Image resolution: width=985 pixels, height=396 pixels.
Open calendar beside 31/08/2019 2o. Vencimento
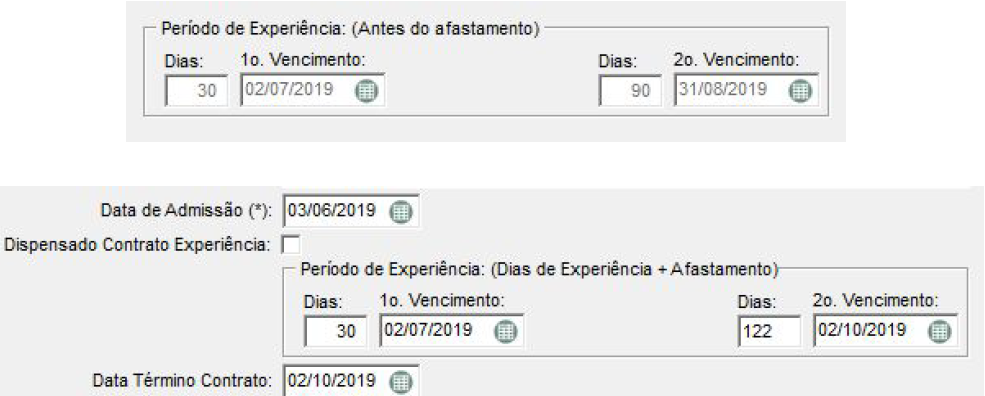coord(800,91)
